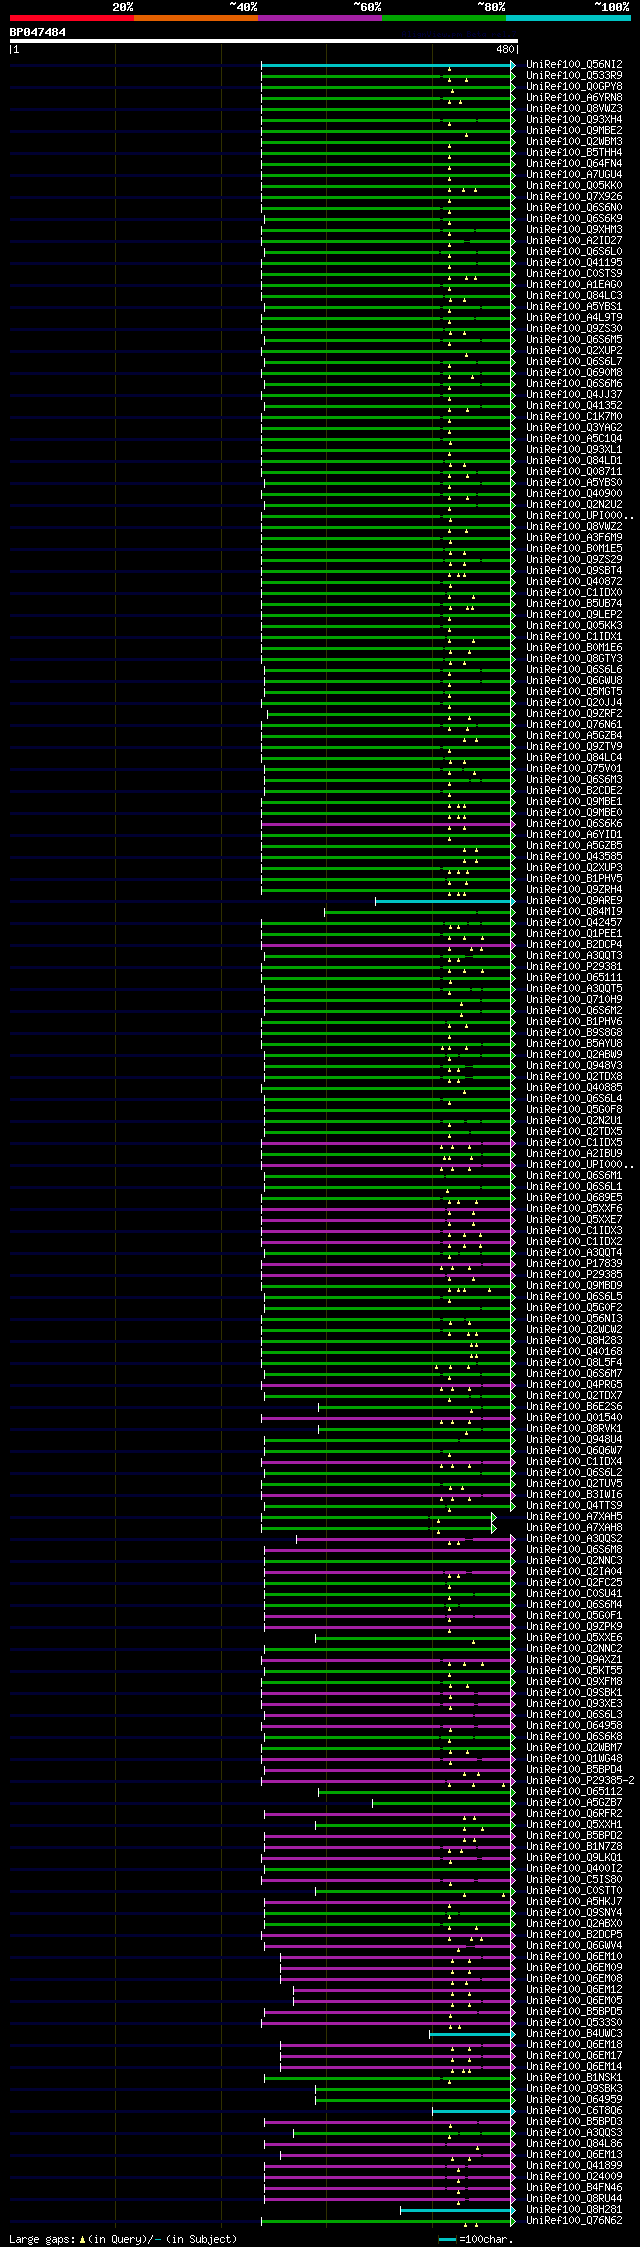Select the UniRef100_A2IBU9 label

pyautogui.click(x=574, y=1153)
